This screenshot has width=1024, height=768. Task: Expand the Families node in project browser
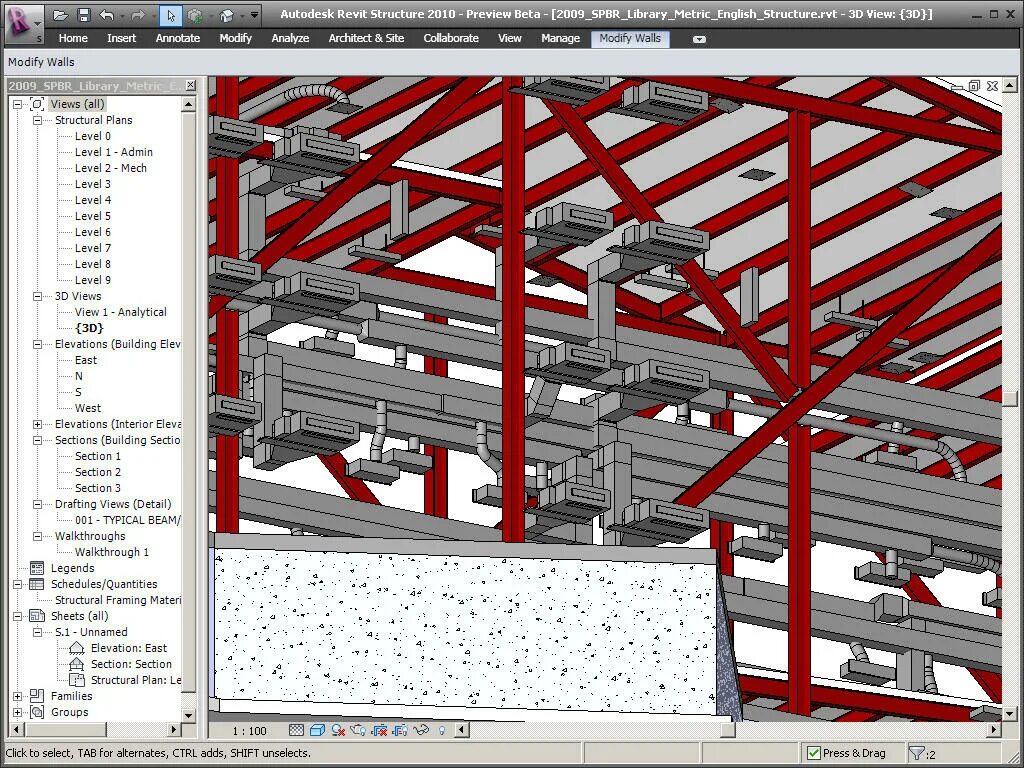click(x=17, y=696)
